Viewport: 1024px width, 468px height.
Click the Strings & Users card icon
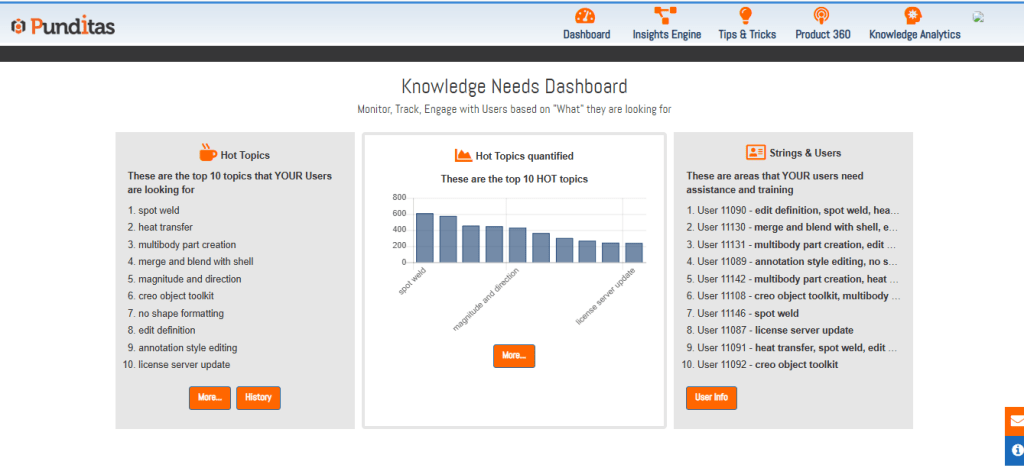click(755, 153)
